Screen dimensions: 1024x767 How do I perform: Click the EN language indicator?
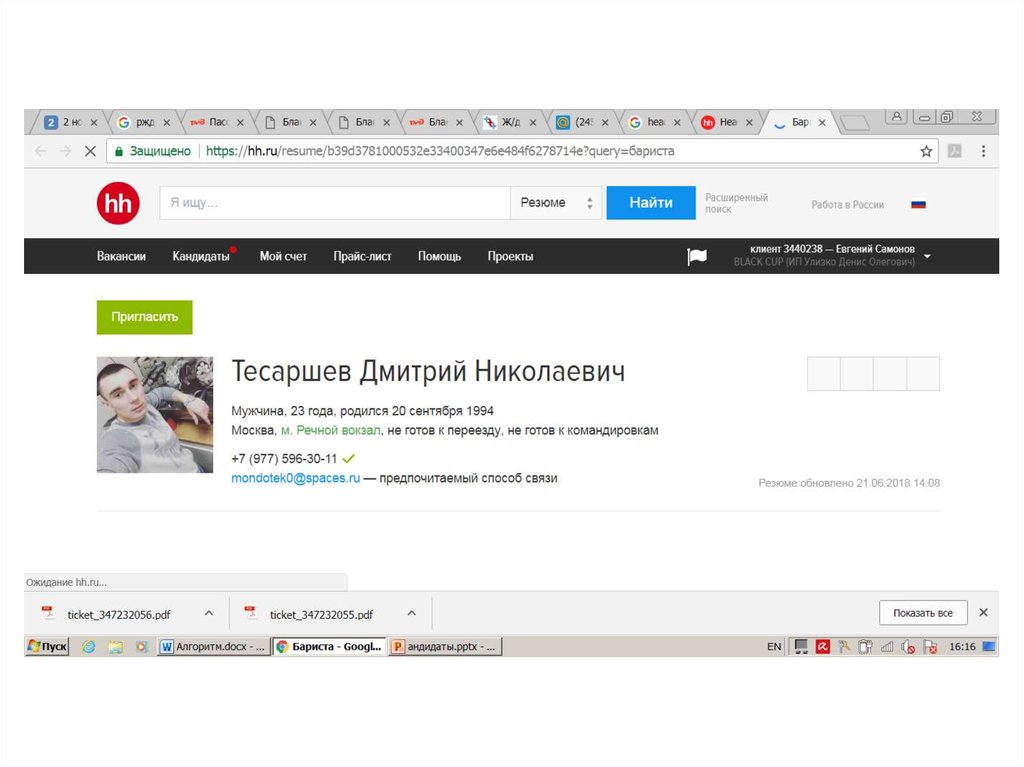click(x=774, y=647)
